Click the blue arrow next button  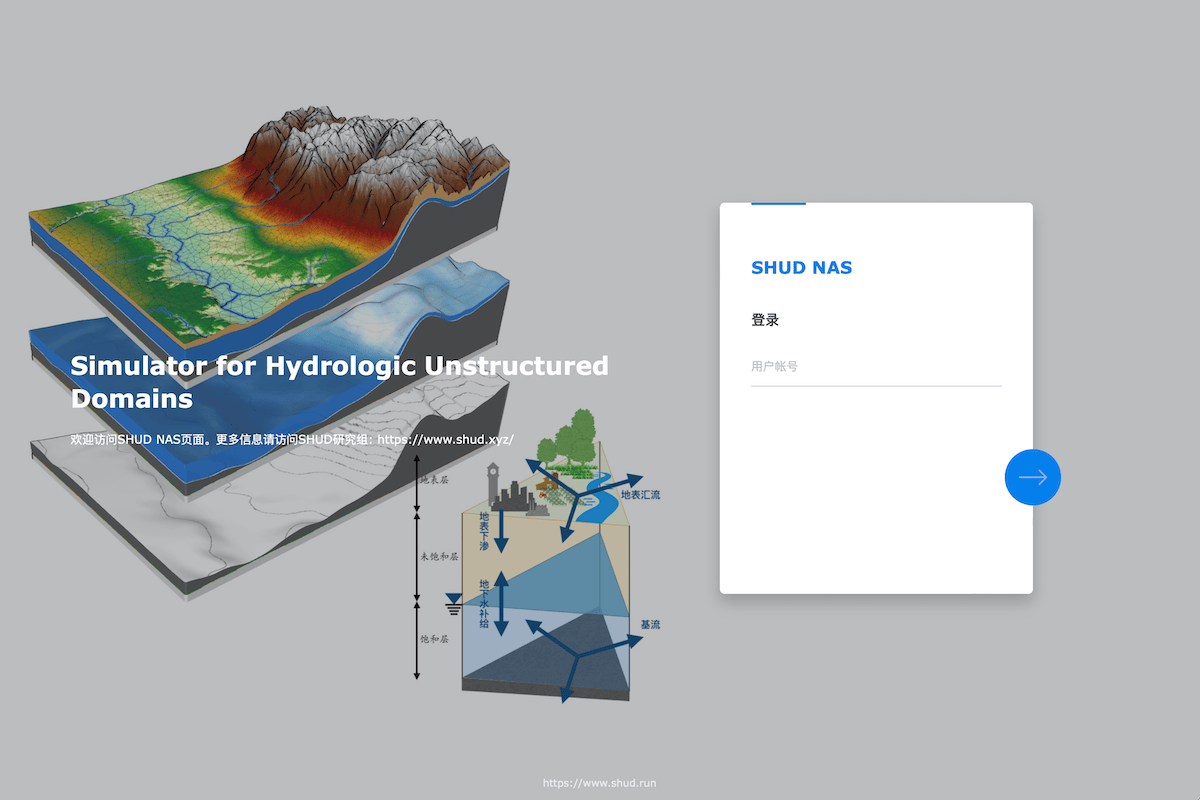pyautogui.click(x=1032, y=477)
